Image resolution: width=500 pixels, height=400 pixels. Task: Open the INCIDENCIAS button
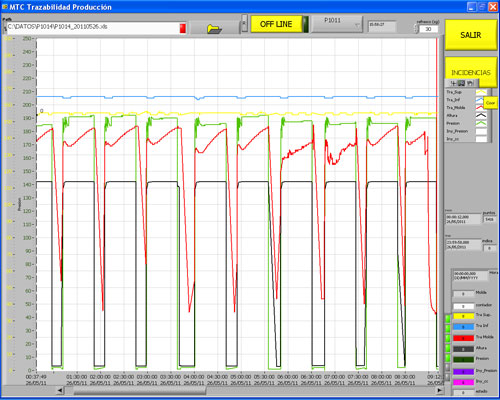[471, 72]
